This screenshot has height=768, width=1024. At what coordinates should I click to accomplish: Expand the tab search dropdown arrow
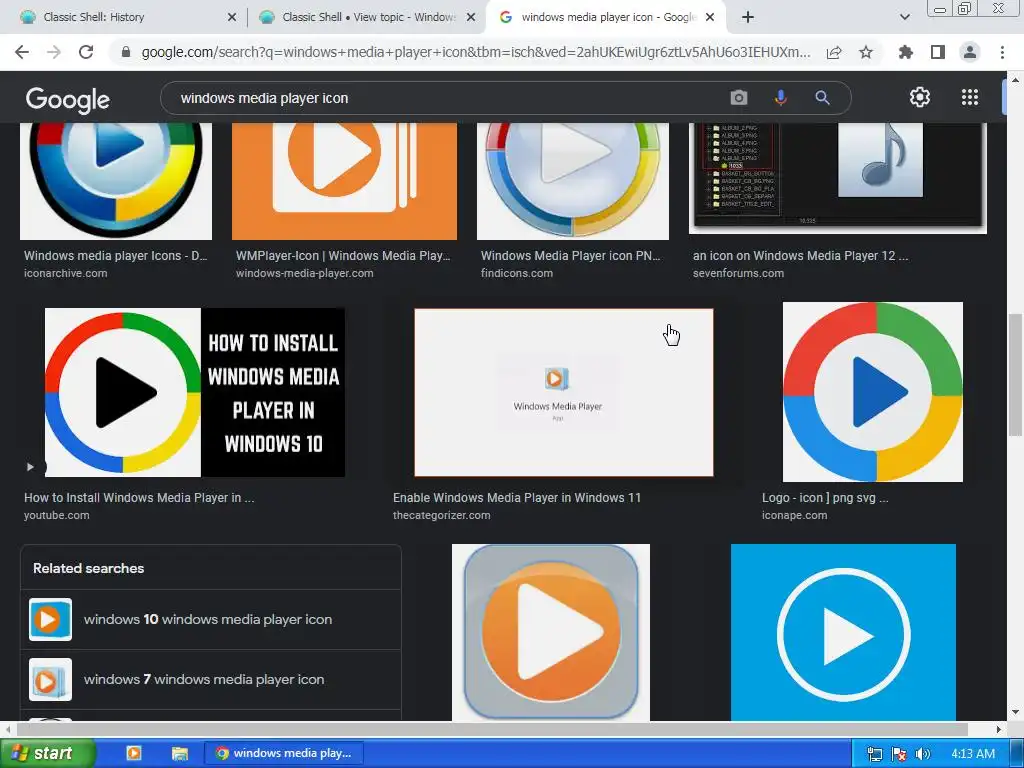(904, 17)
